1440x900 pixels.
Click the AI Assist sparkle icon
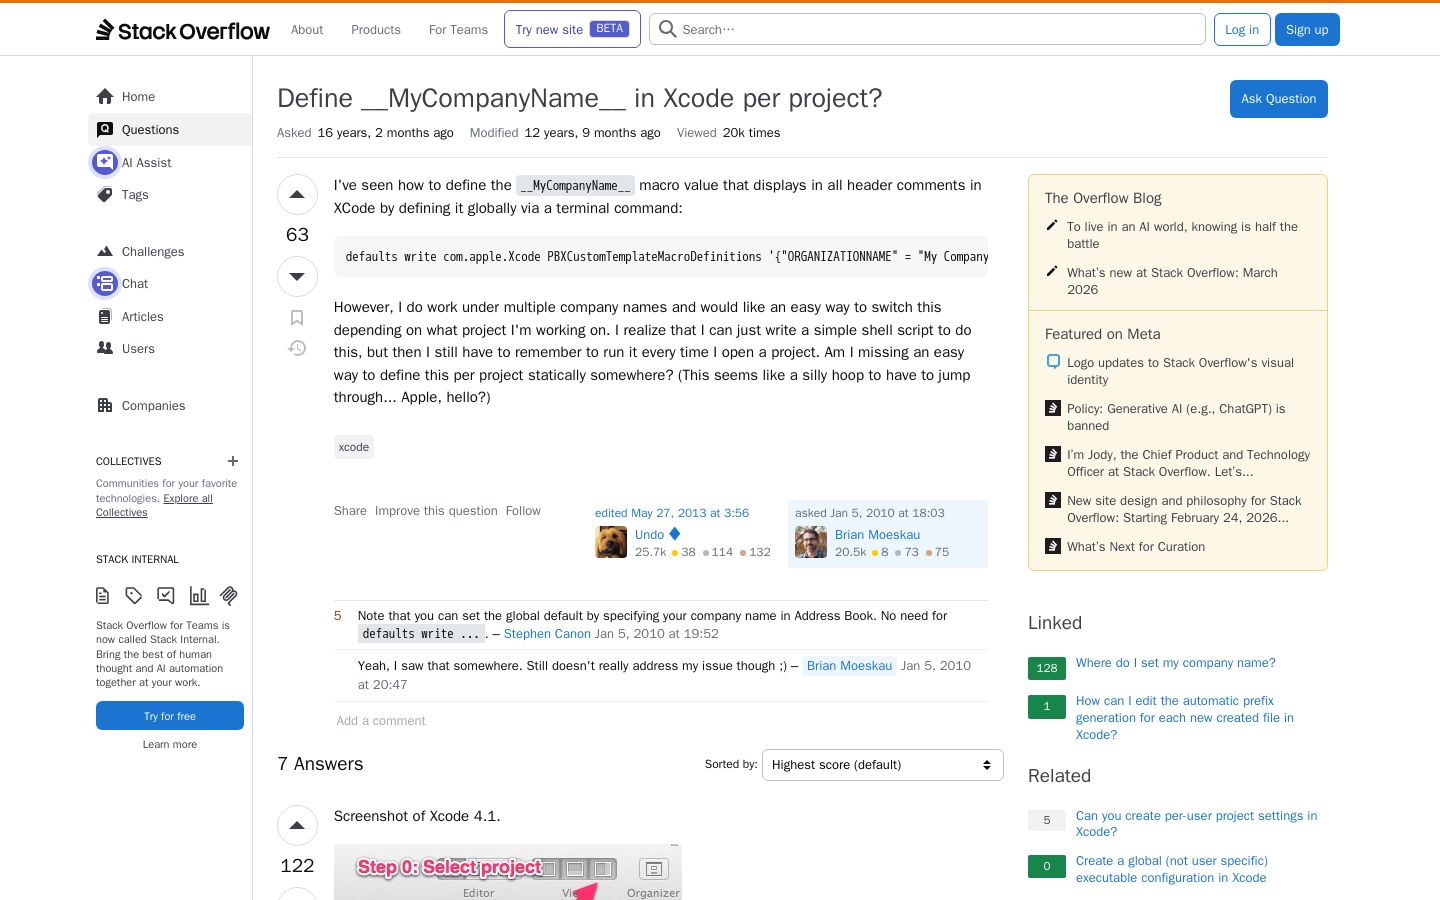pos(105,162)
